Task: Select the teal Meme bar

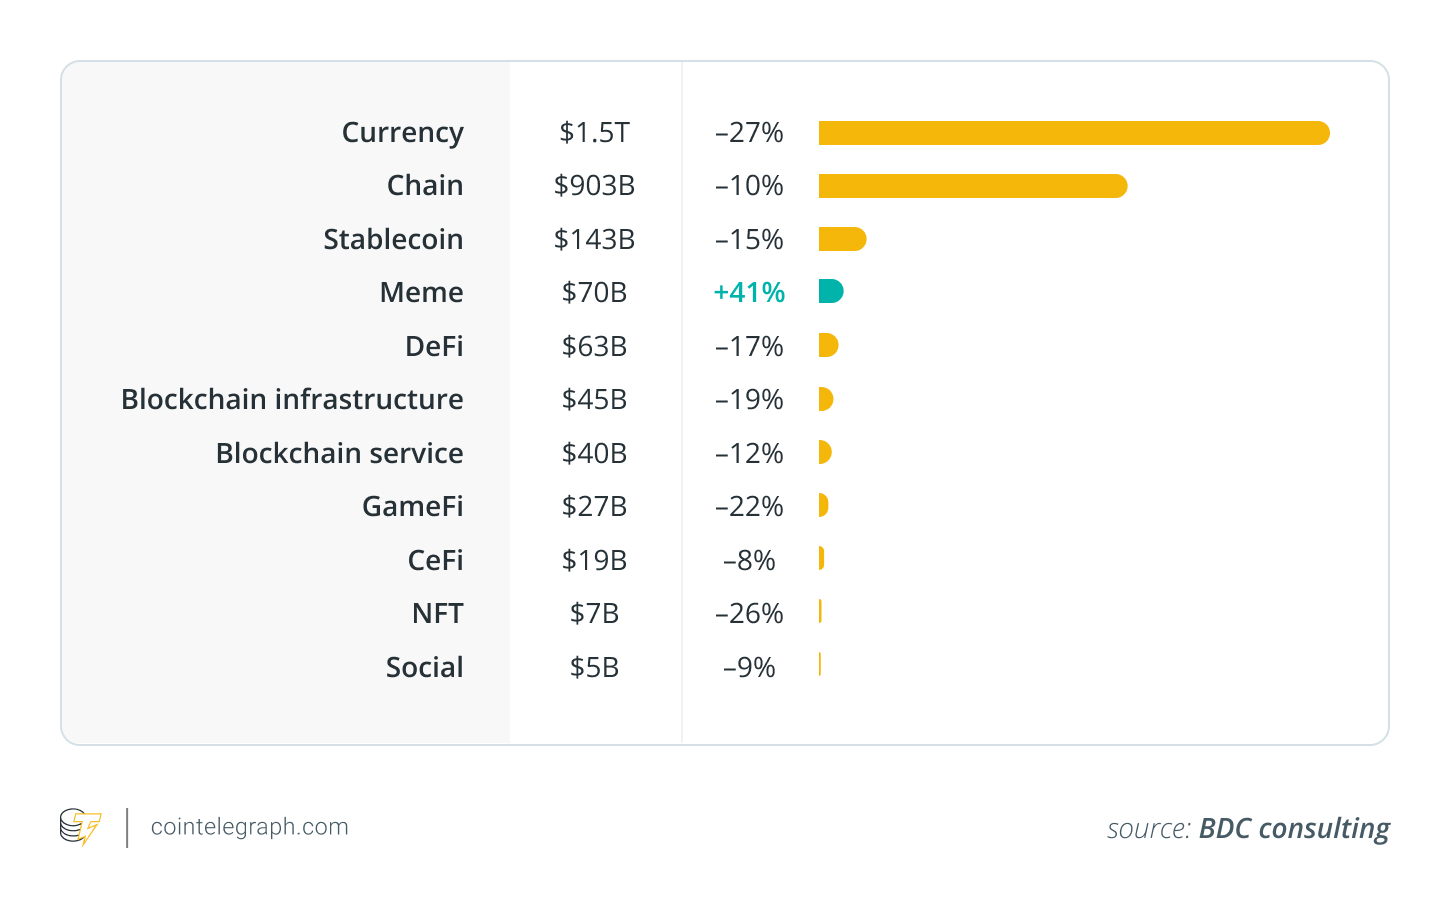Action: pos(830,292)
